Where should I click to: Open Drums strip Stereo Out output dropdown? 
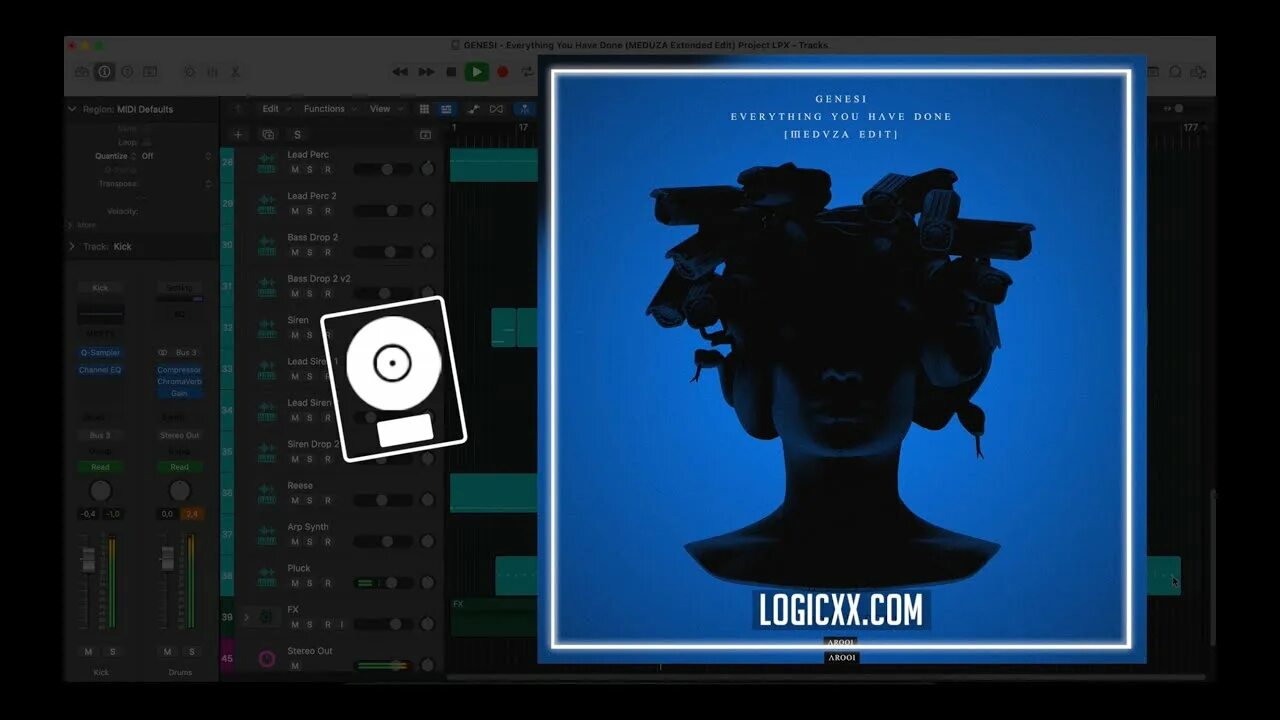tap(179, 435)
